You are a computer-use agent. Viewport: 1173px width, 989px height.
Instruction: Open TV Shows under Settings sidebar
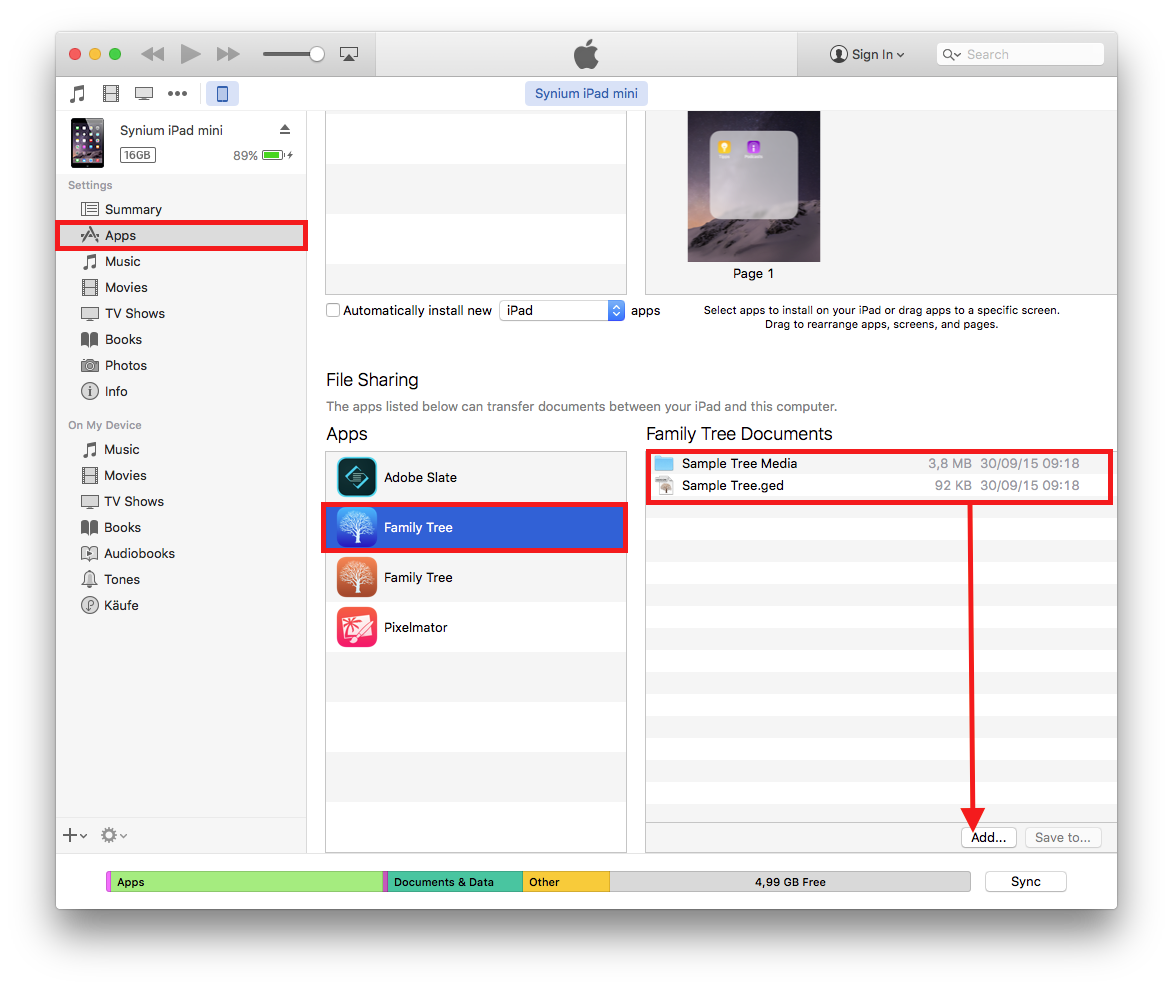click(181, 313)
